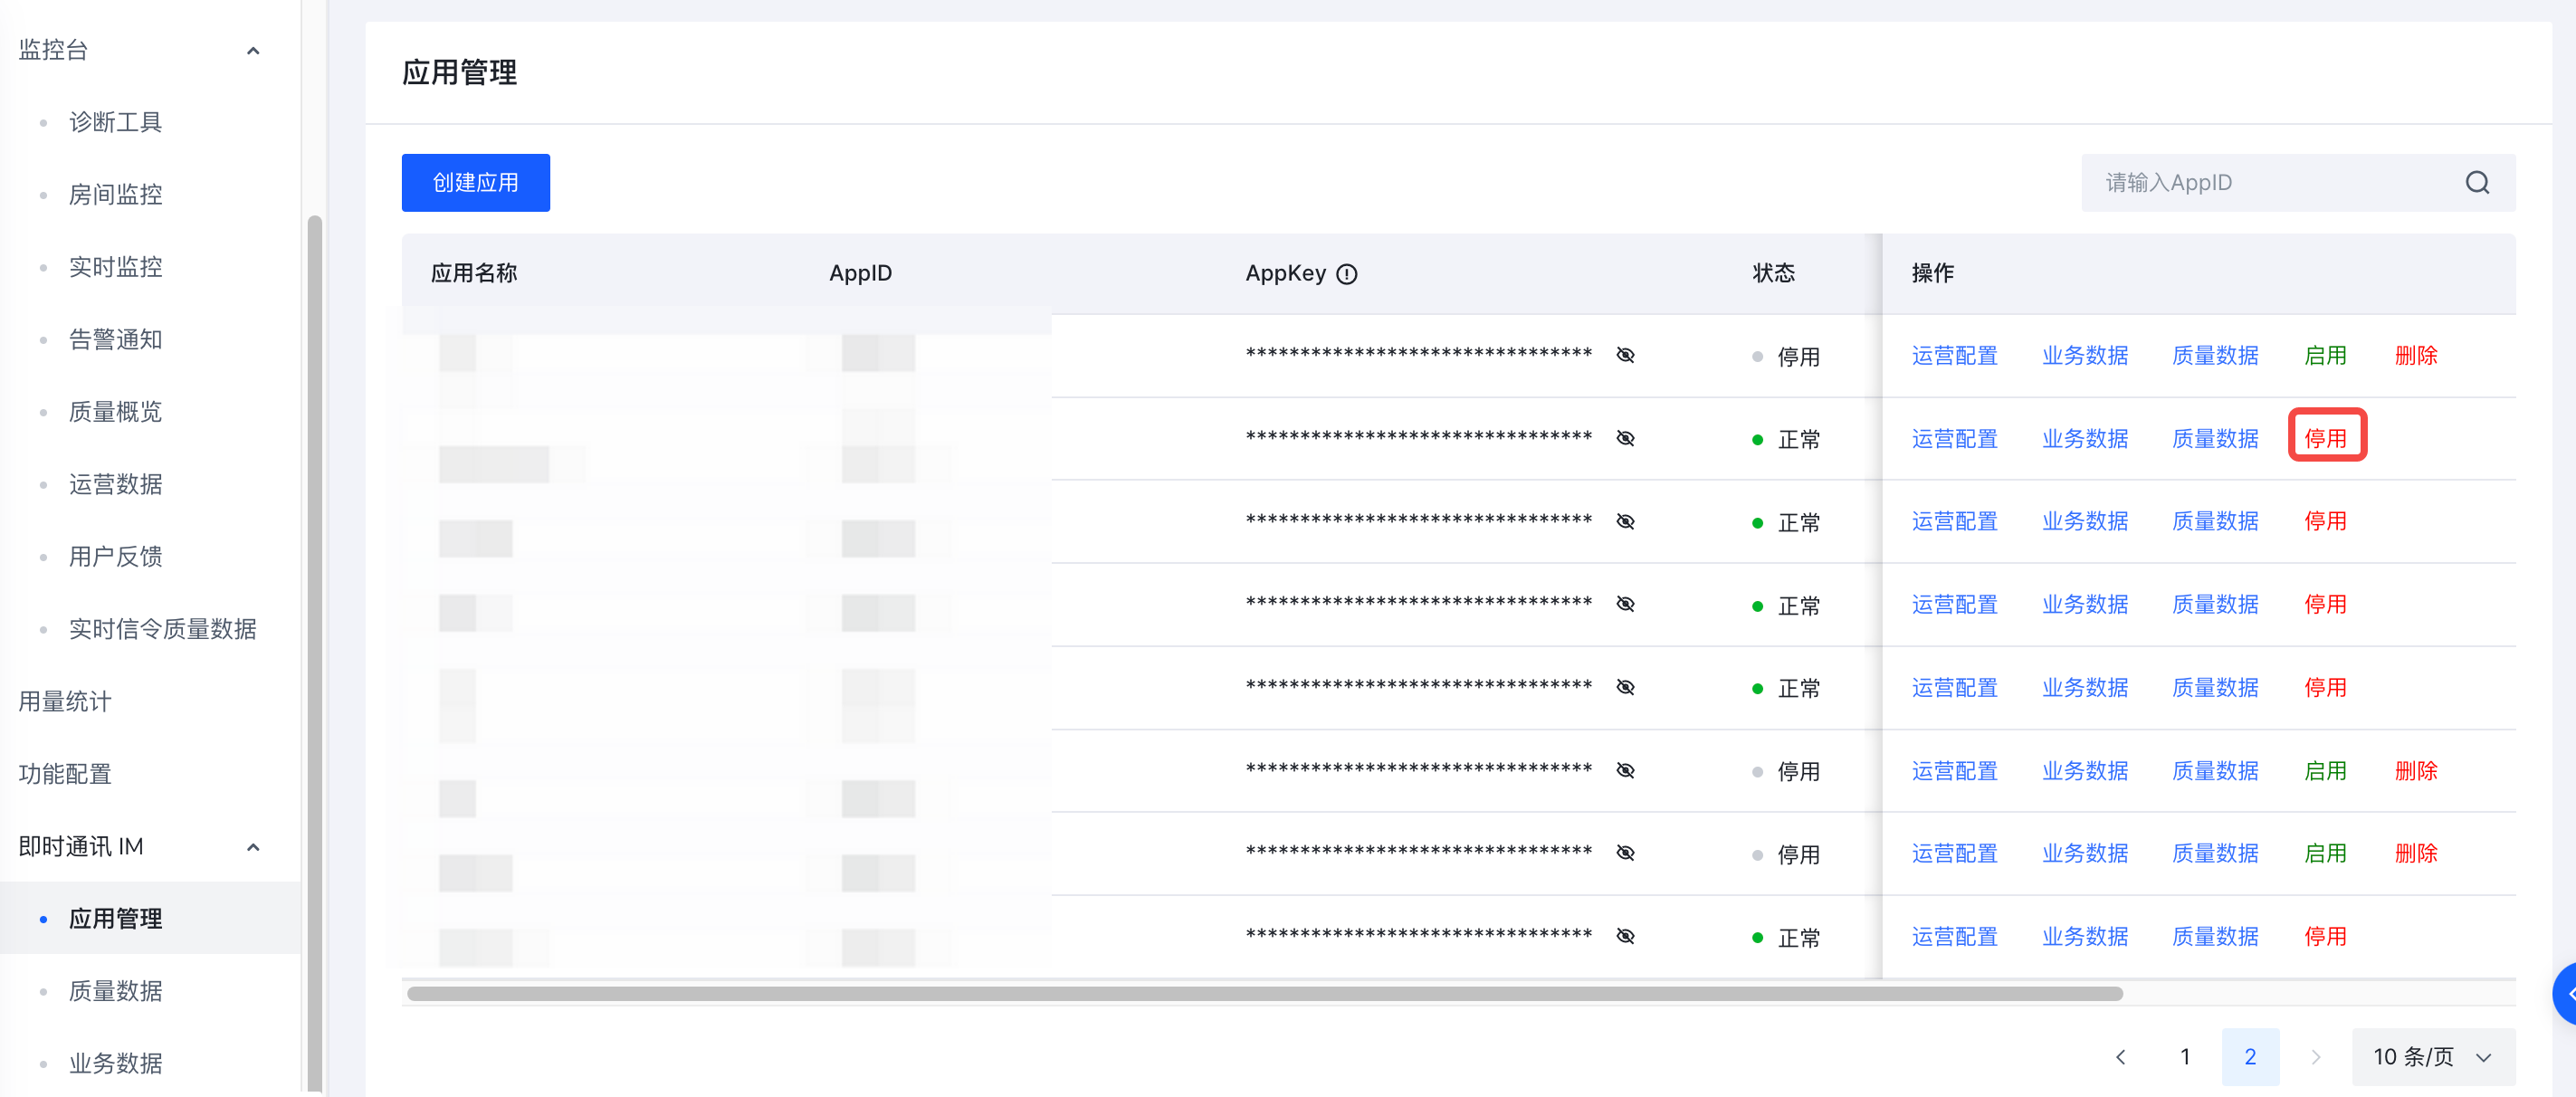Go to previous page using left arrow
Screen dimensions: 2576x1097
2120,1056
